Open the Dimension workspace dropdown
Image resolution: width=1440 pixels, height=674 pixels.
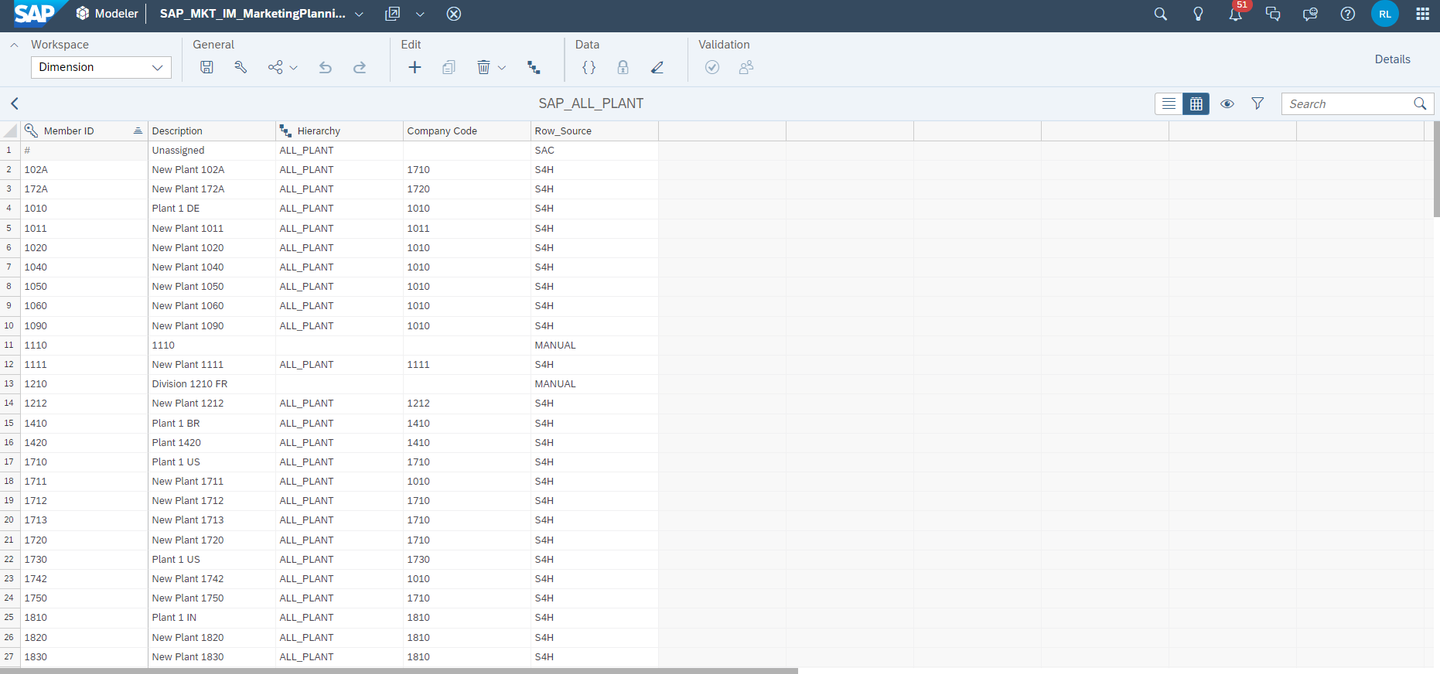click(x=101, y=67)
